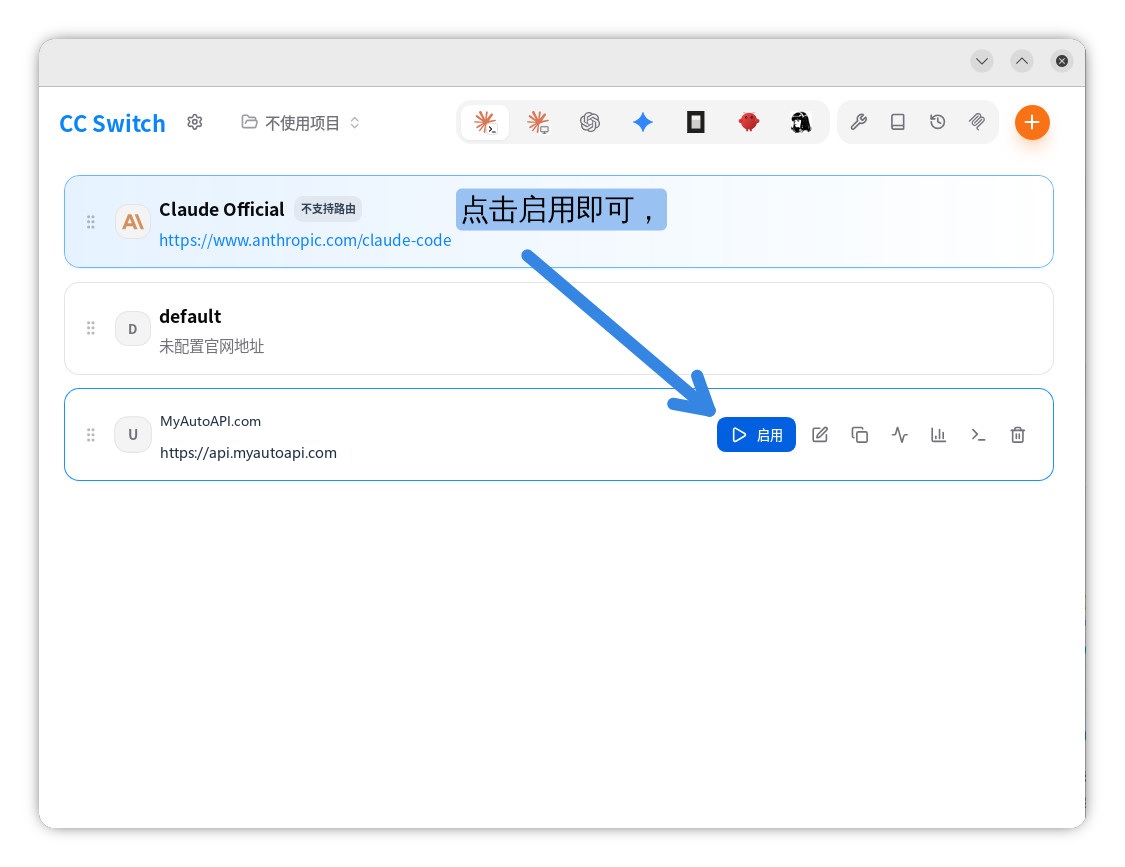Open terminal for MyAutoAPI.com provider
The width and height of the screenshot is (1125, 867).
(x=978, y=435)
